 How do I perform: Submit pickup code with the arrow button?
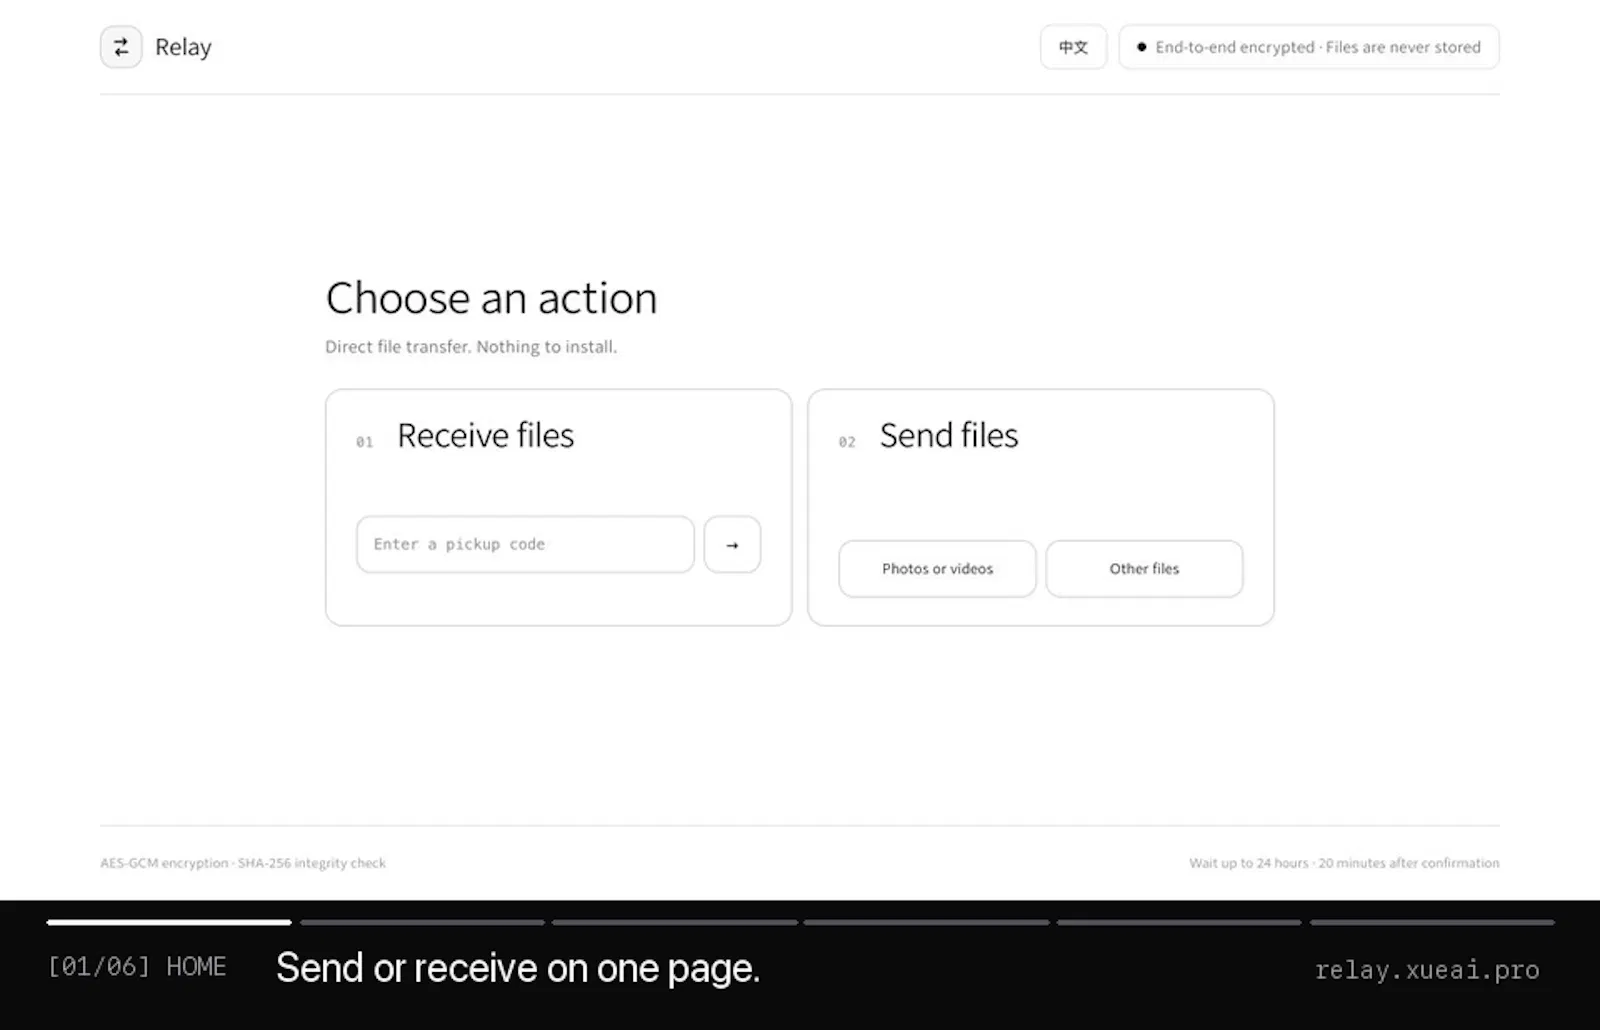(x=732, y=544)
